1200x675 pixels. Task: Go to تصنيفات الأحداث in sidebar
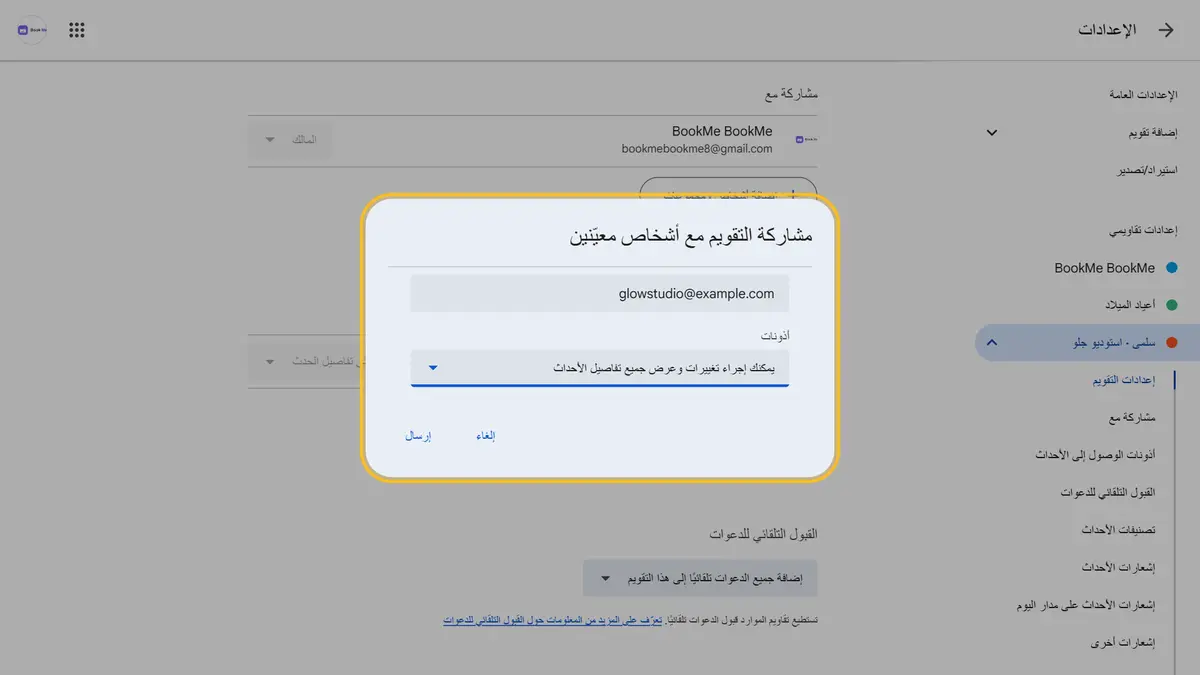pyautogui.click(x=1118, y=529)
